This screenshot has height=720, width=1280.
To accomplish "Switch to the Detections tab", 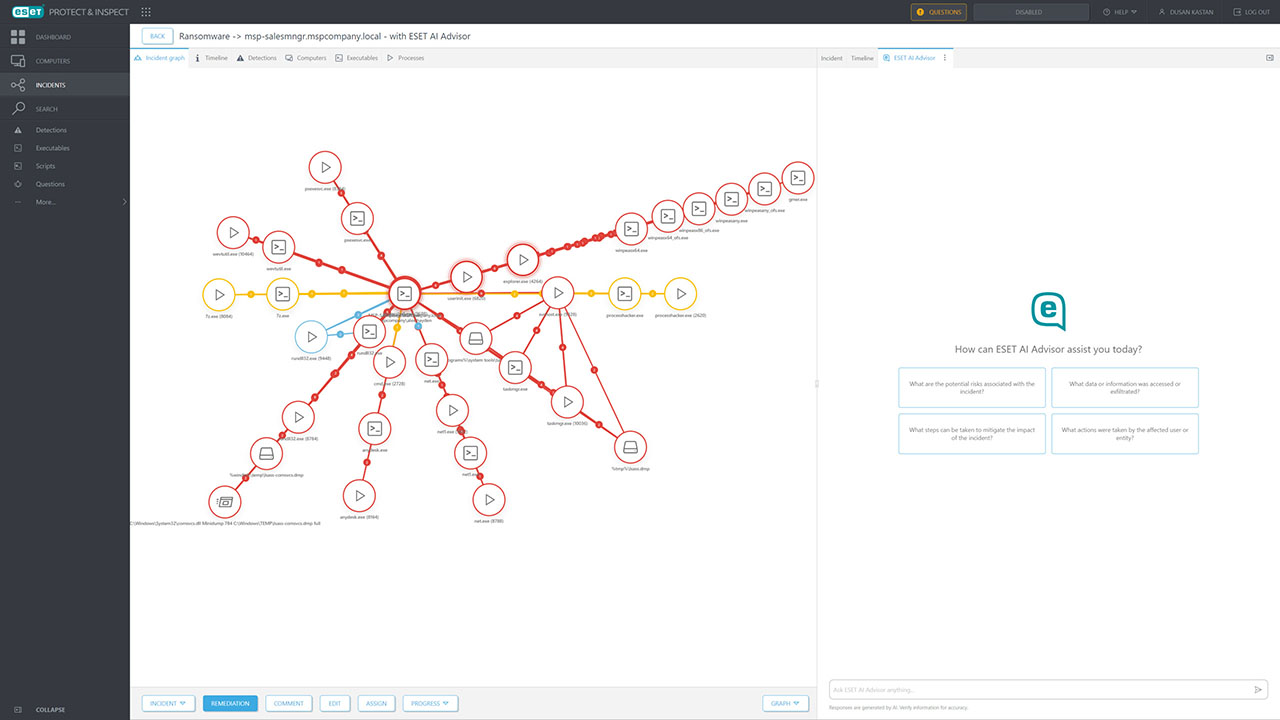I will pos(257,58).
